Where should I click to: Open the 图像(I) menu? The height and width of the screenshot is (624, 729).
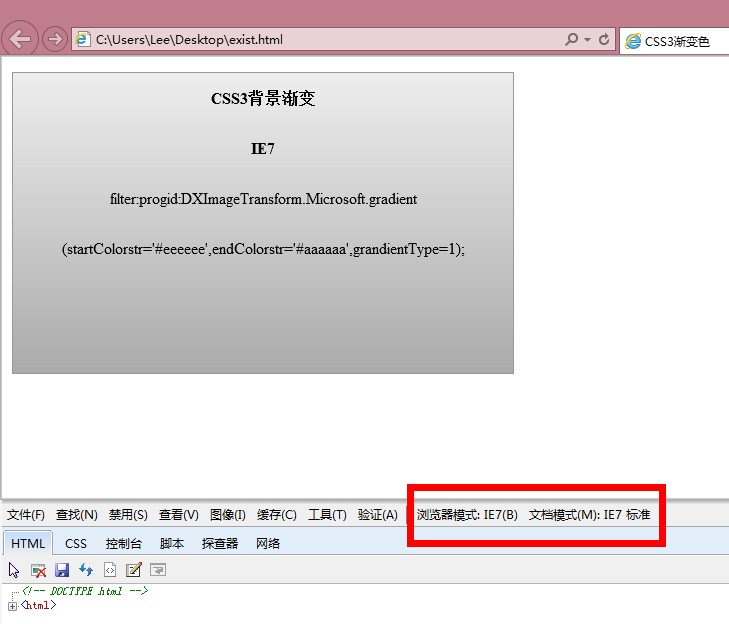pos(228,515)
